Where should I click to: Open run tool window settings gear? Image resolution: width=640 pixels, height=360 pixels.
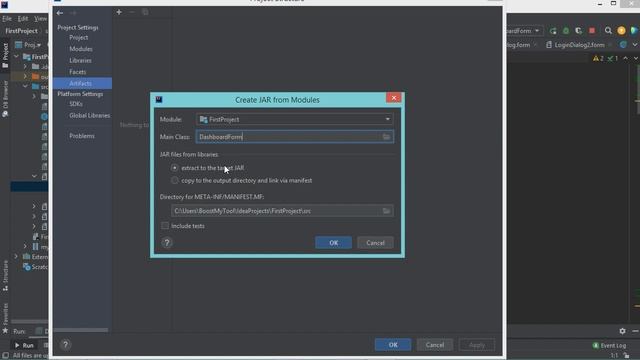click(x=622, y=331)
